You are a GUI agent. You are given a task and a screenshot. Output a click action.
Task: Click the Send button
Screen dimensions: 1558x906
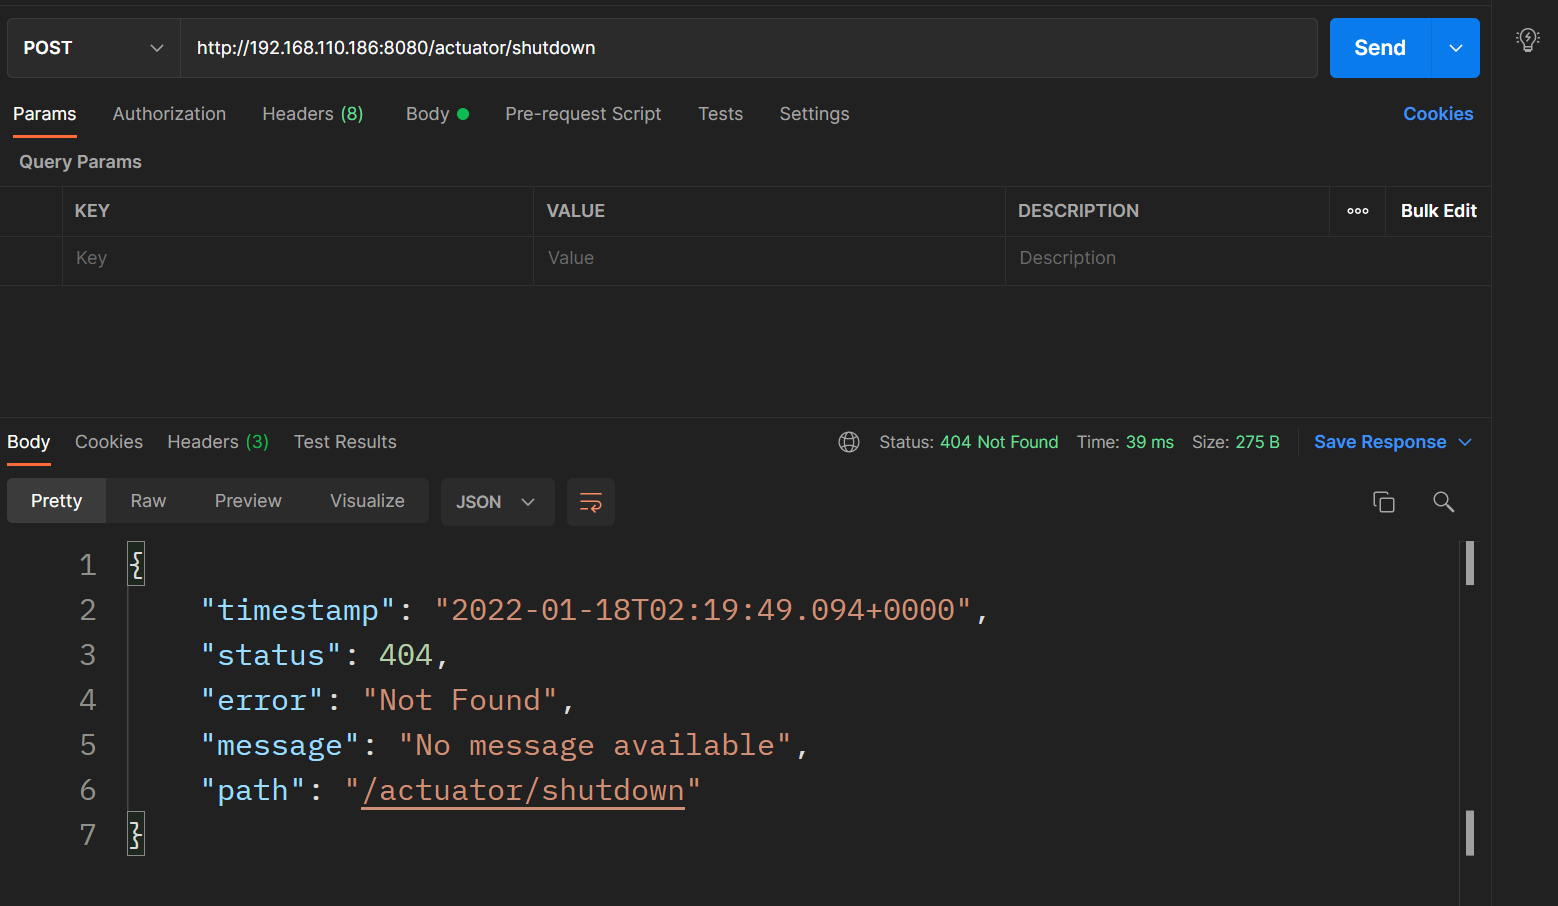[1380, 48]
